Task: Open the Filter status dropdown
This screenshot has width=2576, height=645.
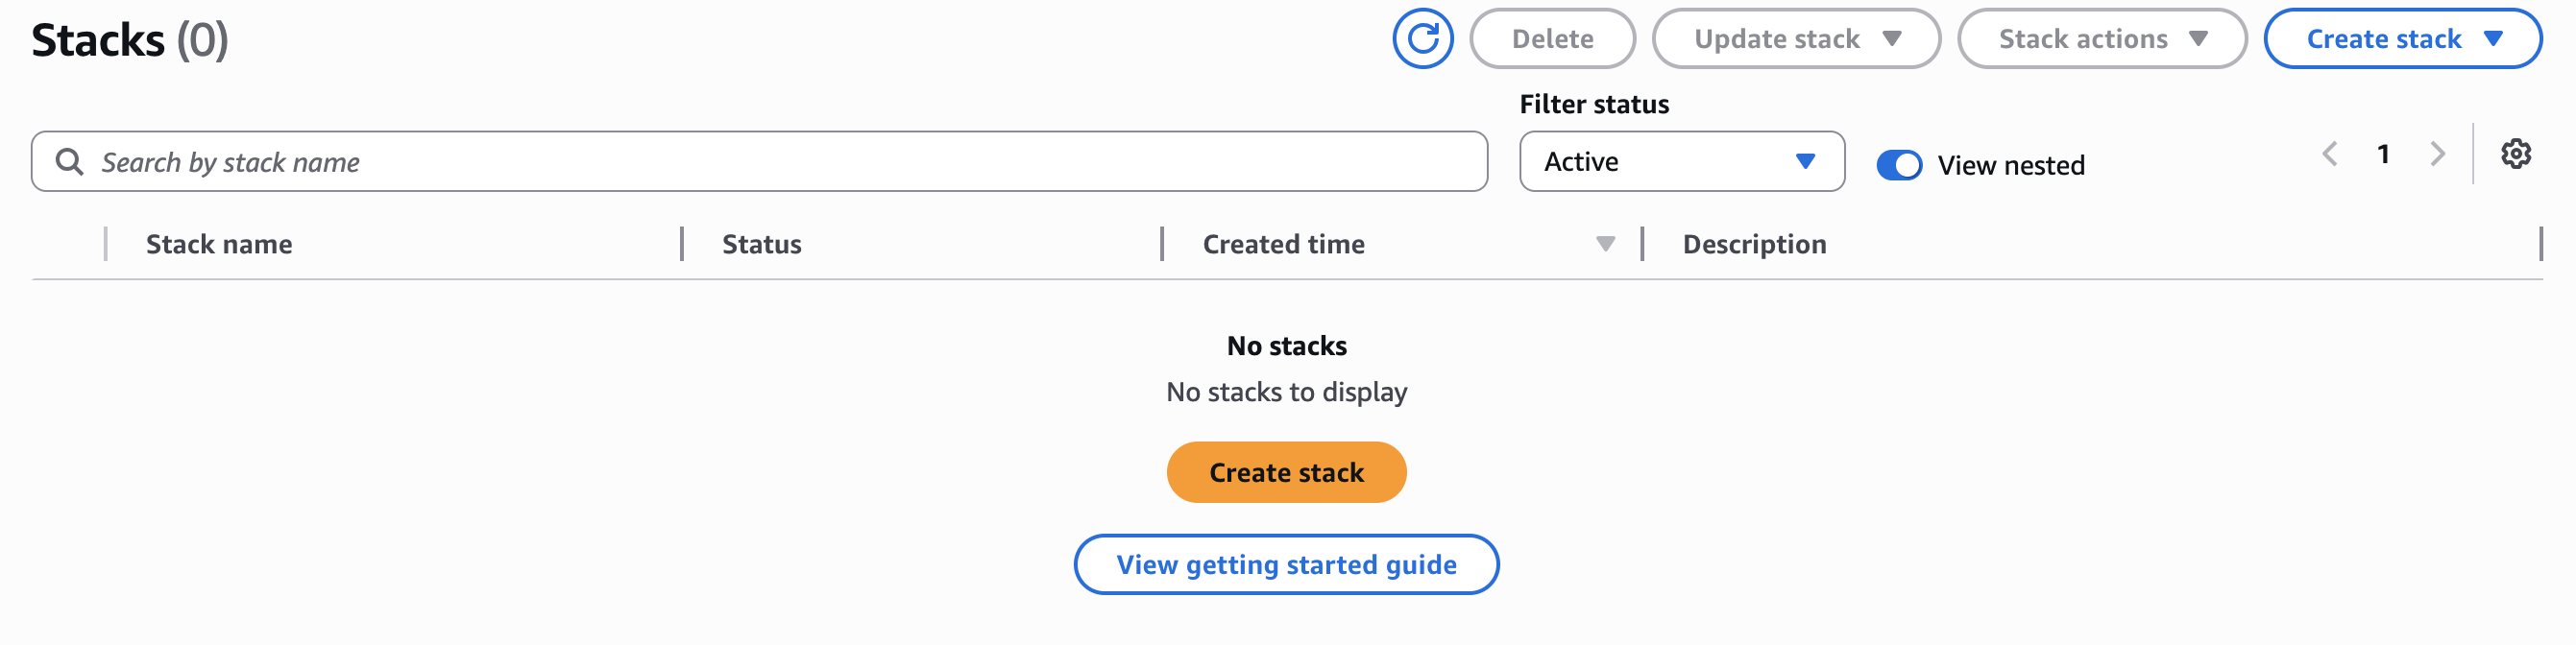Action: pyautogui.click(x=1681, y=161)
